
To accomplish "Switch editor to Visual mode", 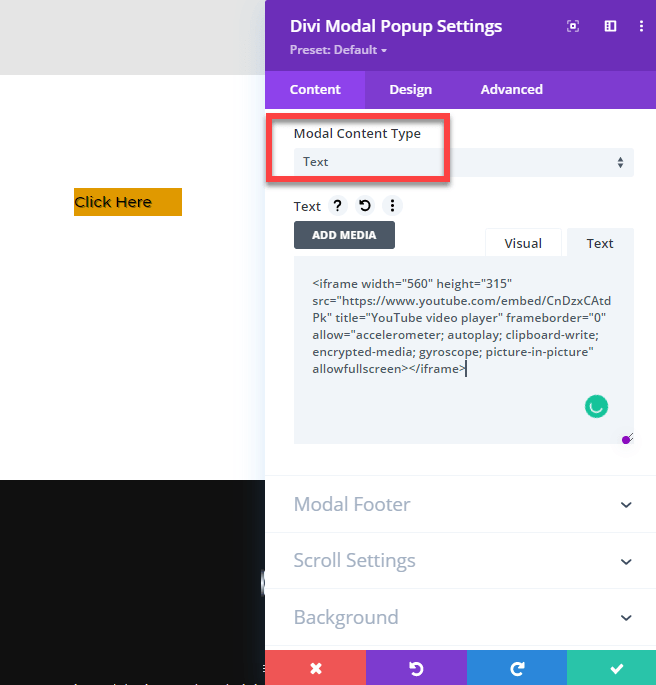I will coord(523,243).
